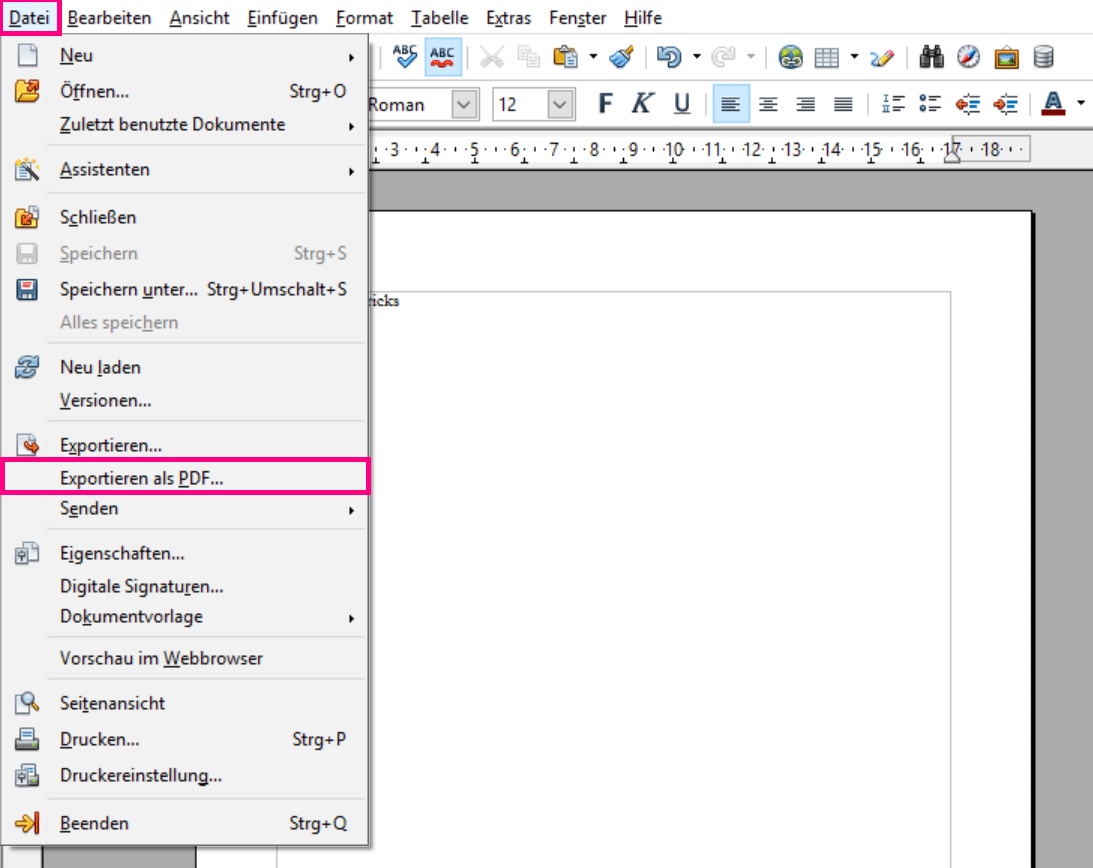Click the Data Sources database icon

tap(1044, 56)
